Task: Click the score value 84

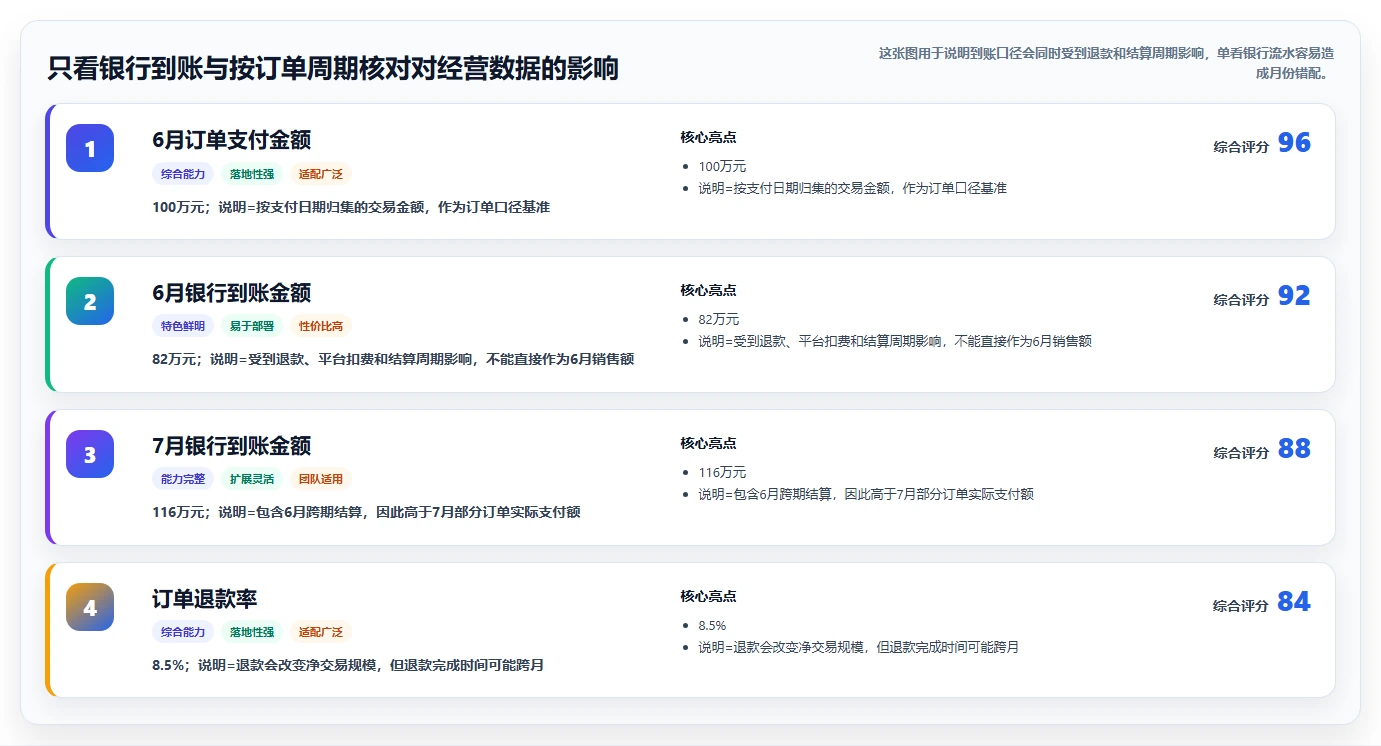Action: (x=1294, y=602)
